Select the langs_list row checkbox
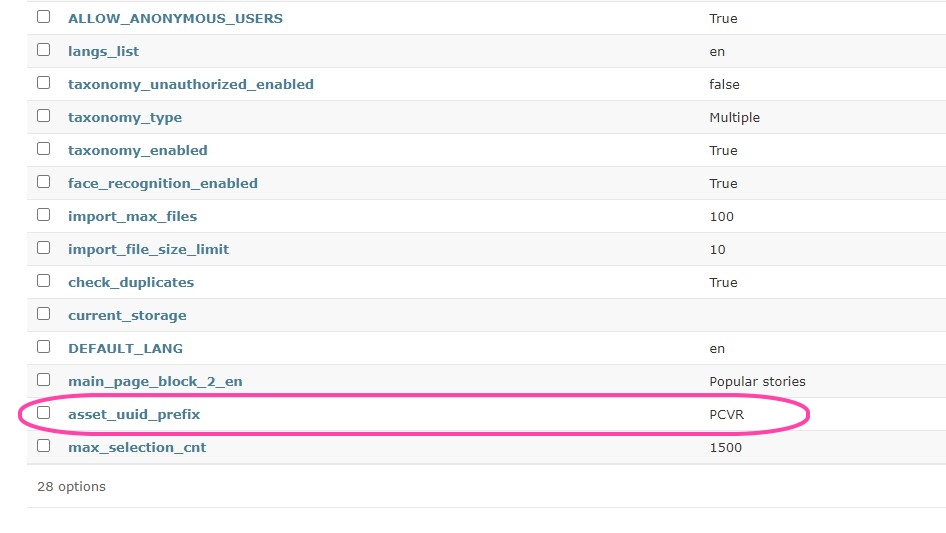Screen dimensions: 946x533 click(43, 49)
